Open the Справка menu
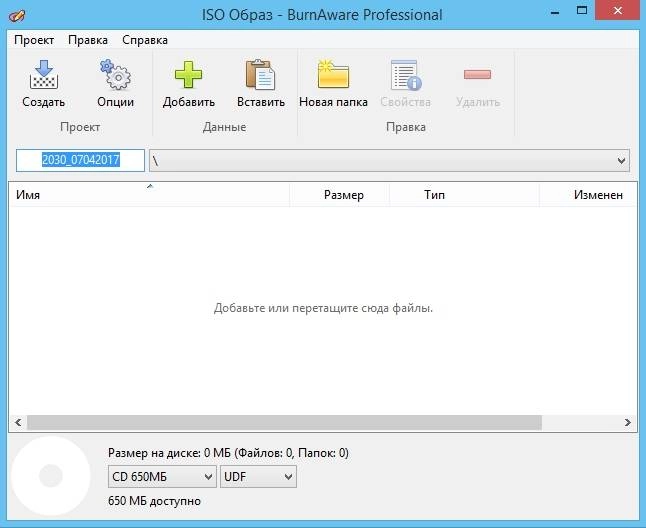The width and height of the screenshot is (646, 528). pyautogui.click(x=145, y=40)
